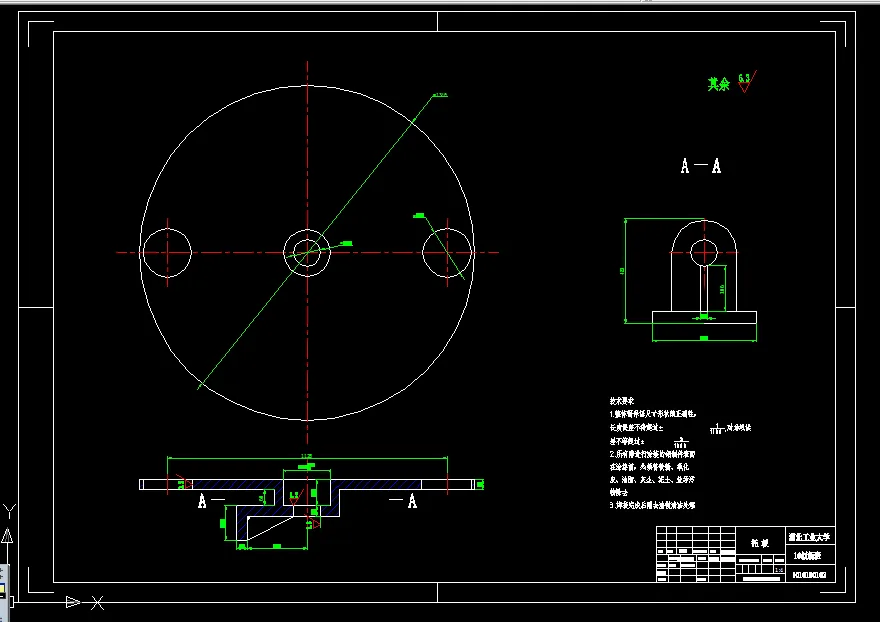The image size is (880, 622).
Task: Select the left A section-cut label
Action: 202,501
